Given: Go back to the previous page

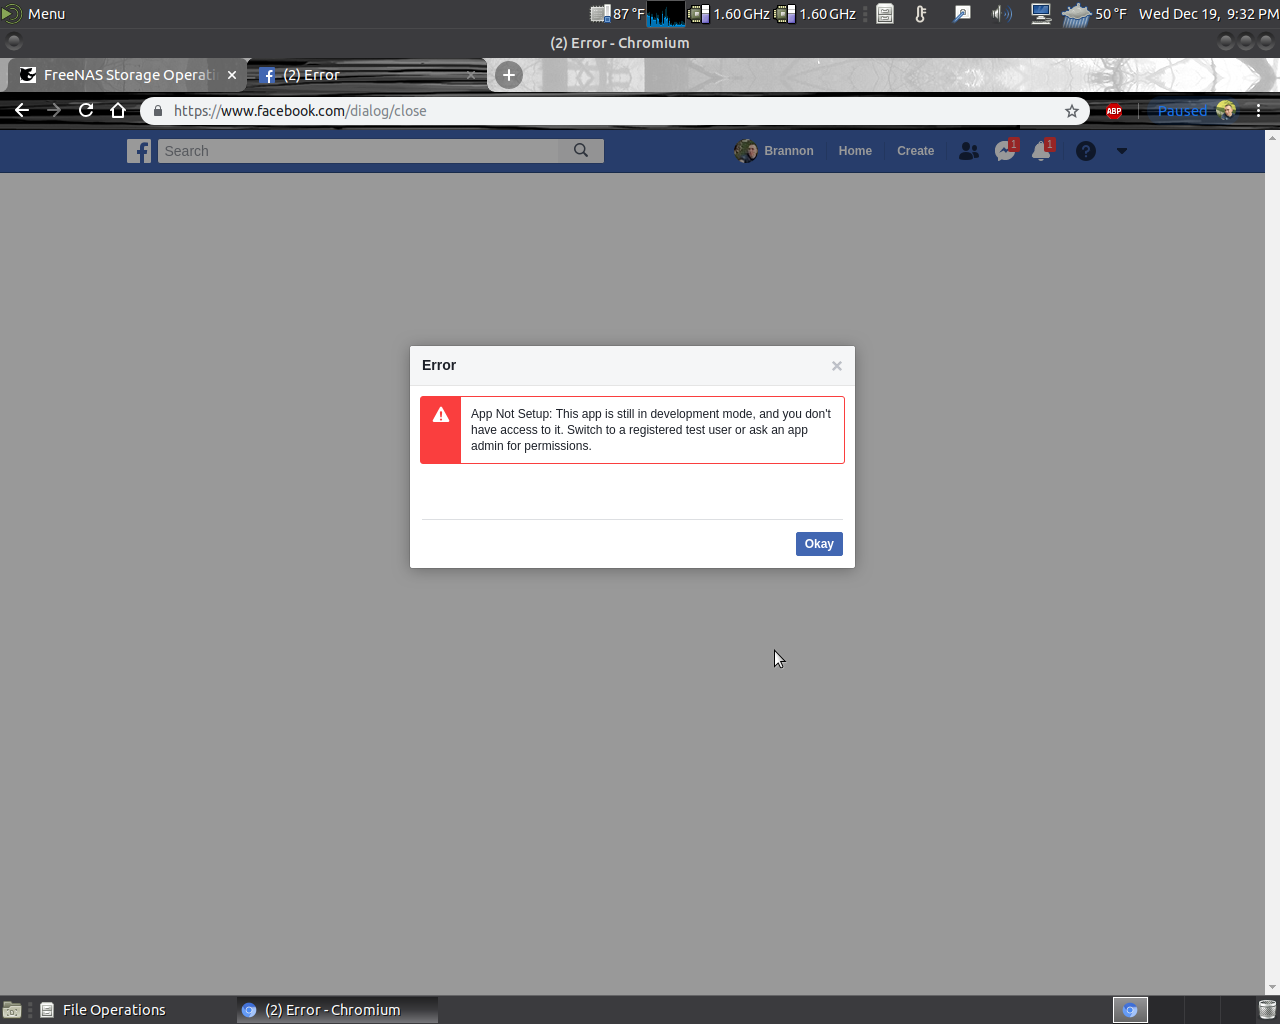Looking at the screenshot, I should (22, 111).
